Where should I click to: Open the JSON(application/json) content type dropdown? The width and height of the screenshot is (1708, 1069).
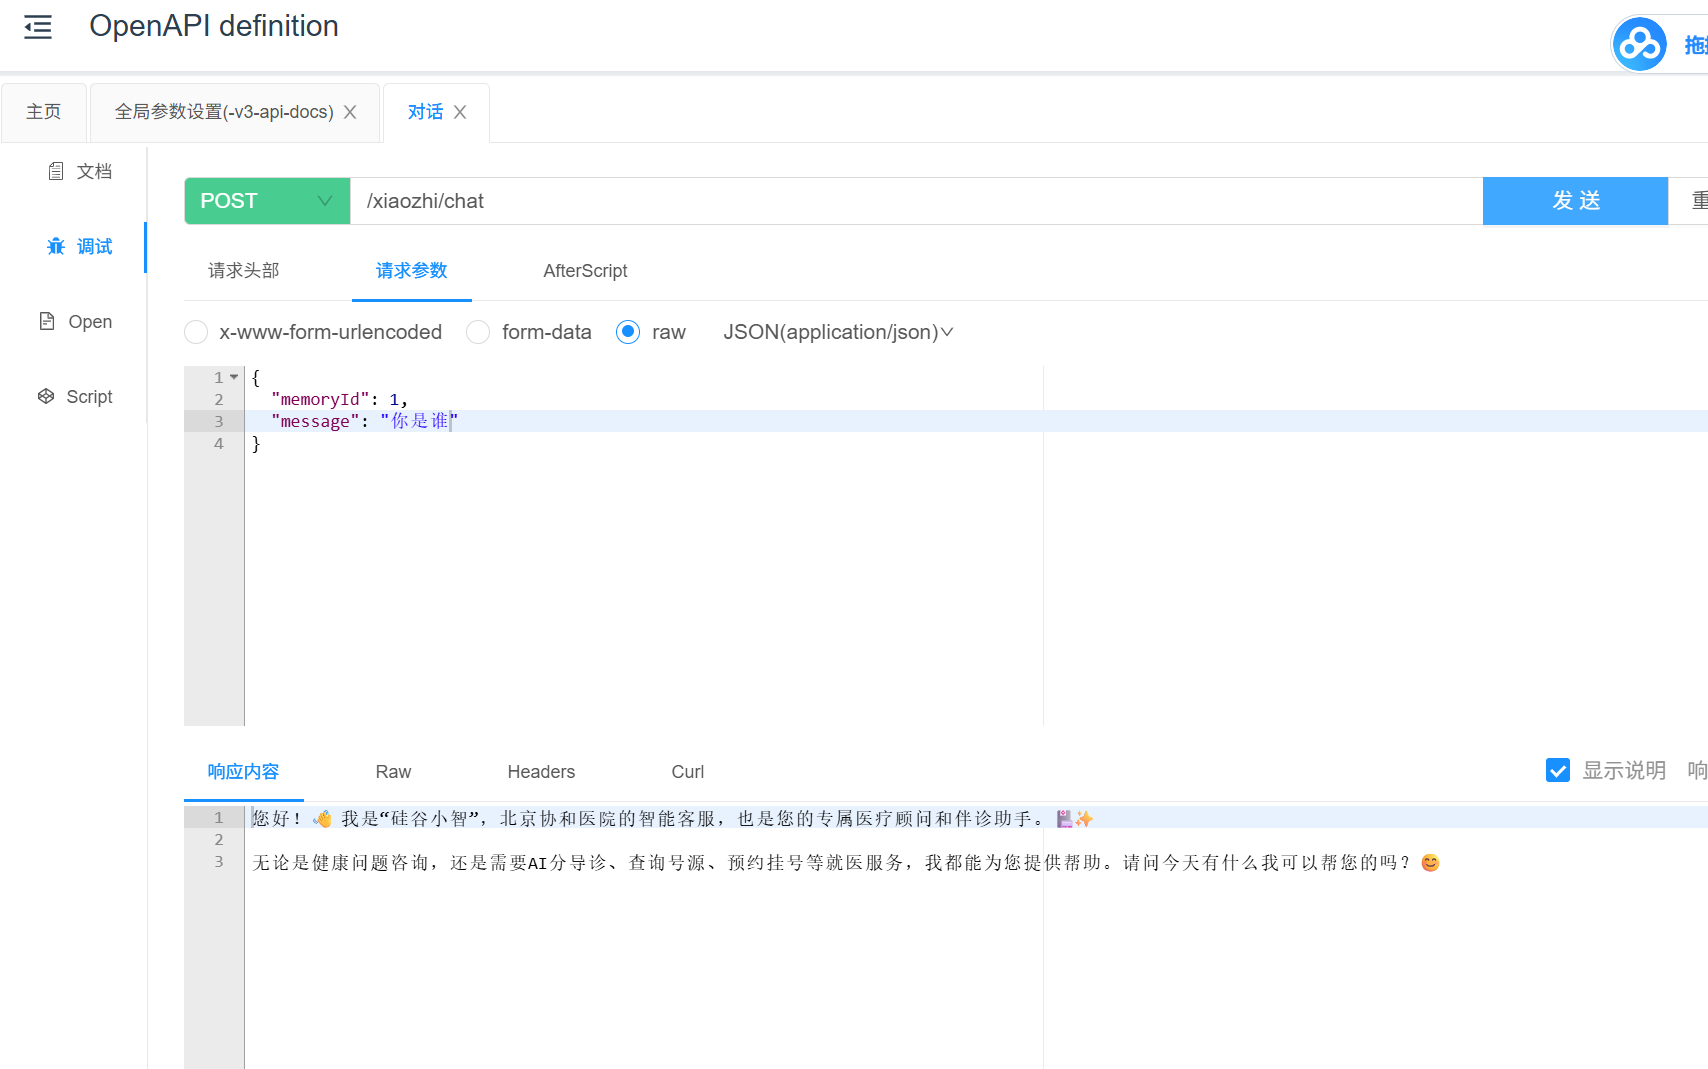pyautogui.click(x=838, y=332)
